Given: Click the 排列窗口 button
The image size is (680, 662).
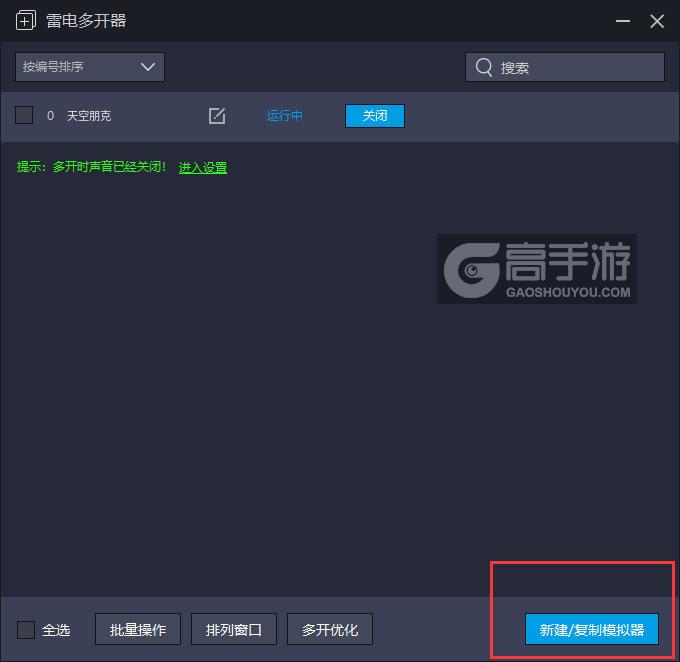Looking at the screenshot, I should [234, 629].
